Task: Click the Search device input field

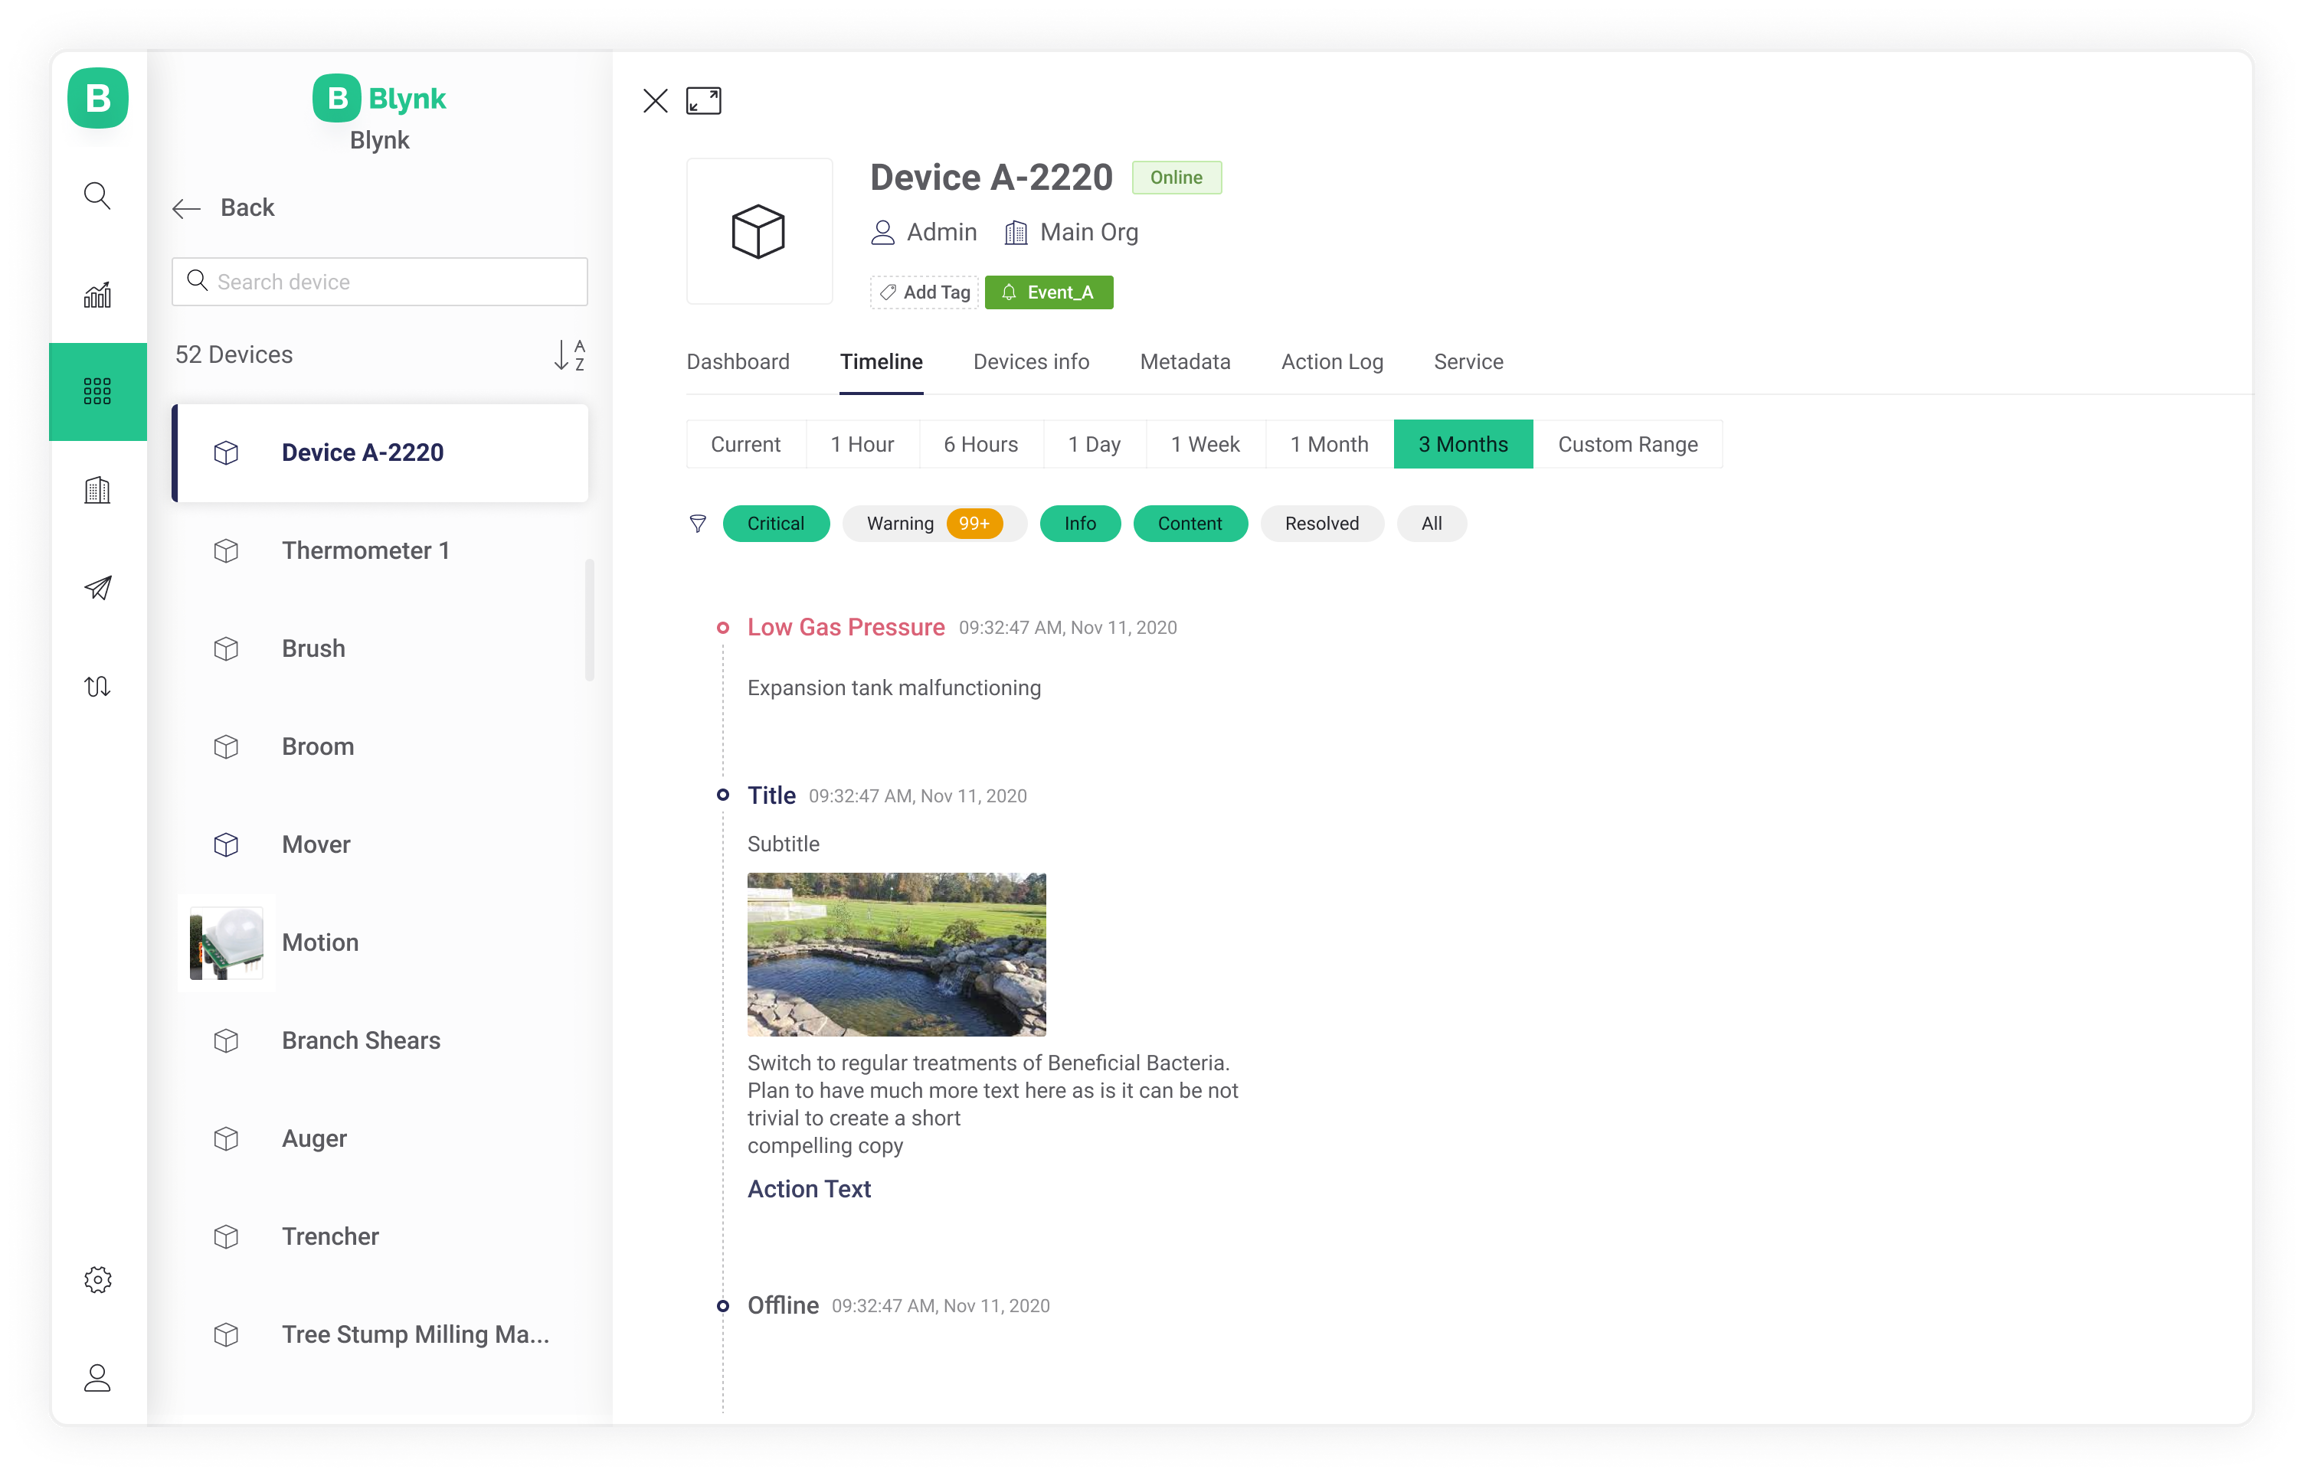Action: [x=380, y=282]
